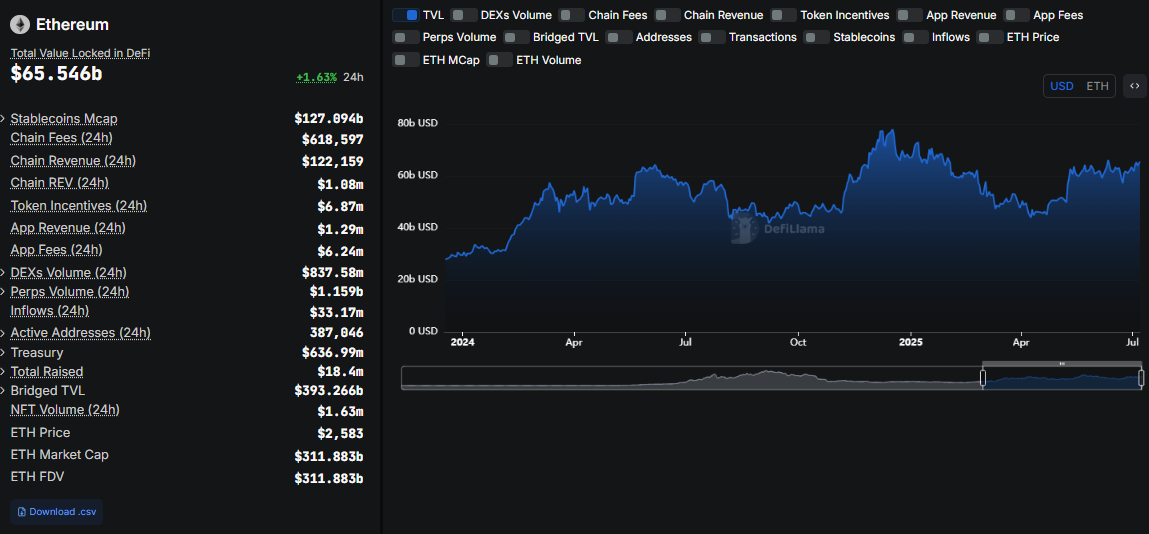Enable the DEXs Volume chart toggle
Screen dimensions: 1149x534
[x=463, y=15]
